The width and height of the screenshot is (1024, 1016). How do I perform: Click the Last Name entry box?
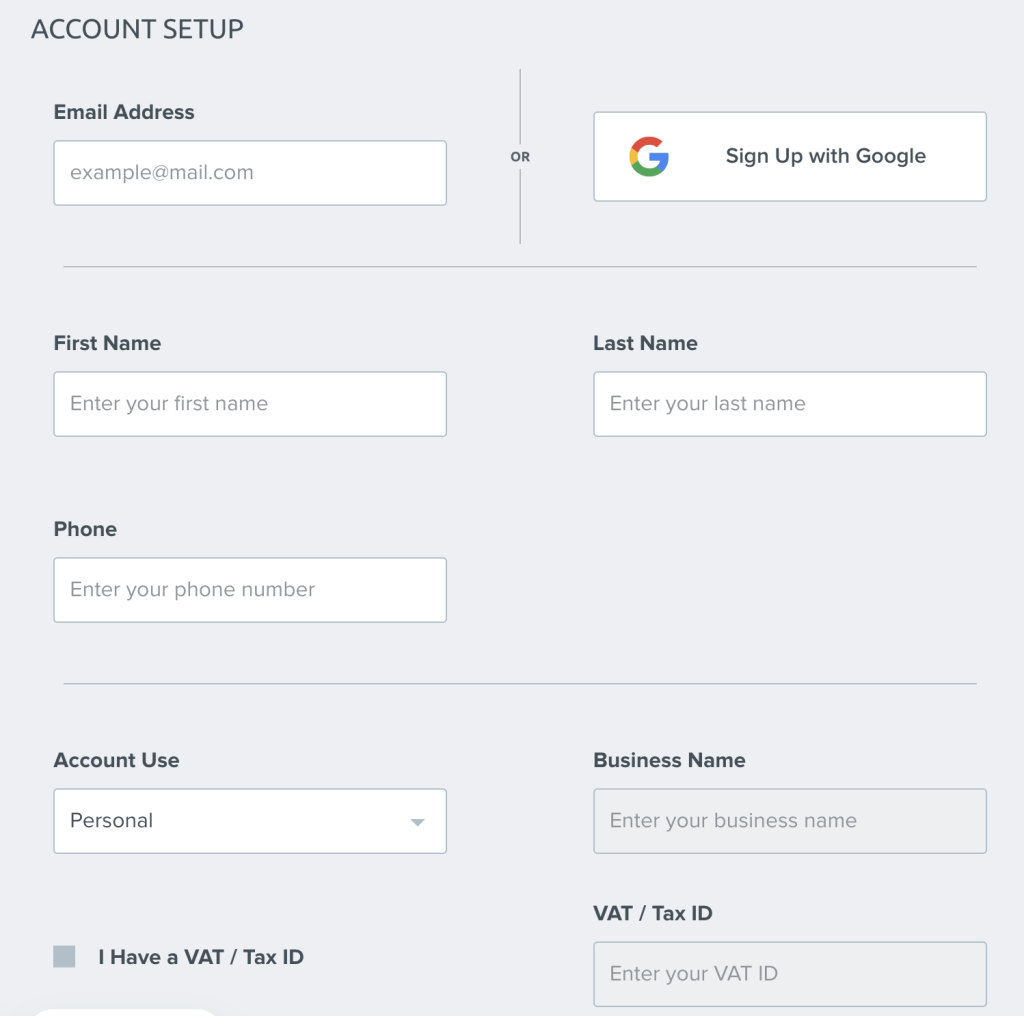click(790, 404)
